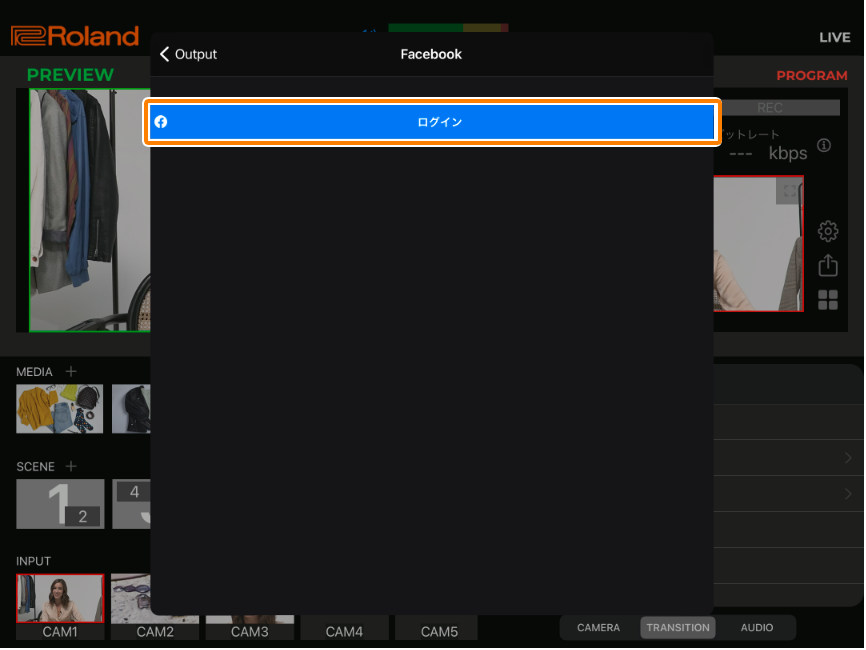
Task: Add new media with plus icon
Action: (71, 371)
